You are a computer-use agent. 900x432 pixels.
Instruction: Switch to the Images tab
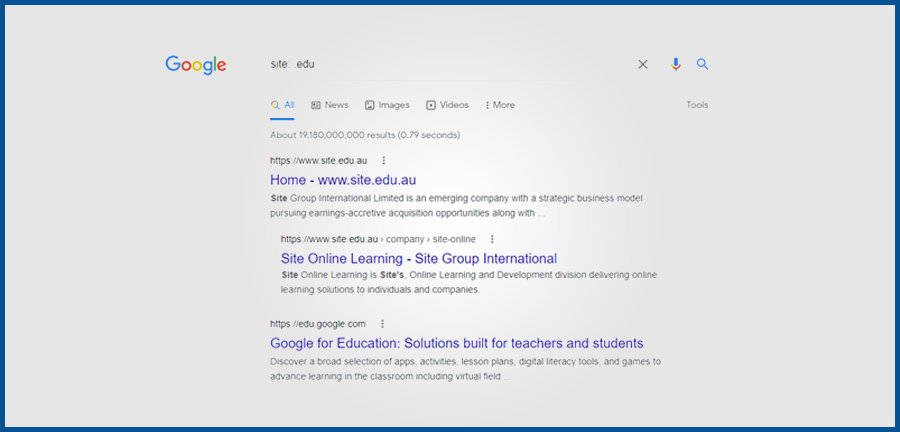click(x=387, y=105)
